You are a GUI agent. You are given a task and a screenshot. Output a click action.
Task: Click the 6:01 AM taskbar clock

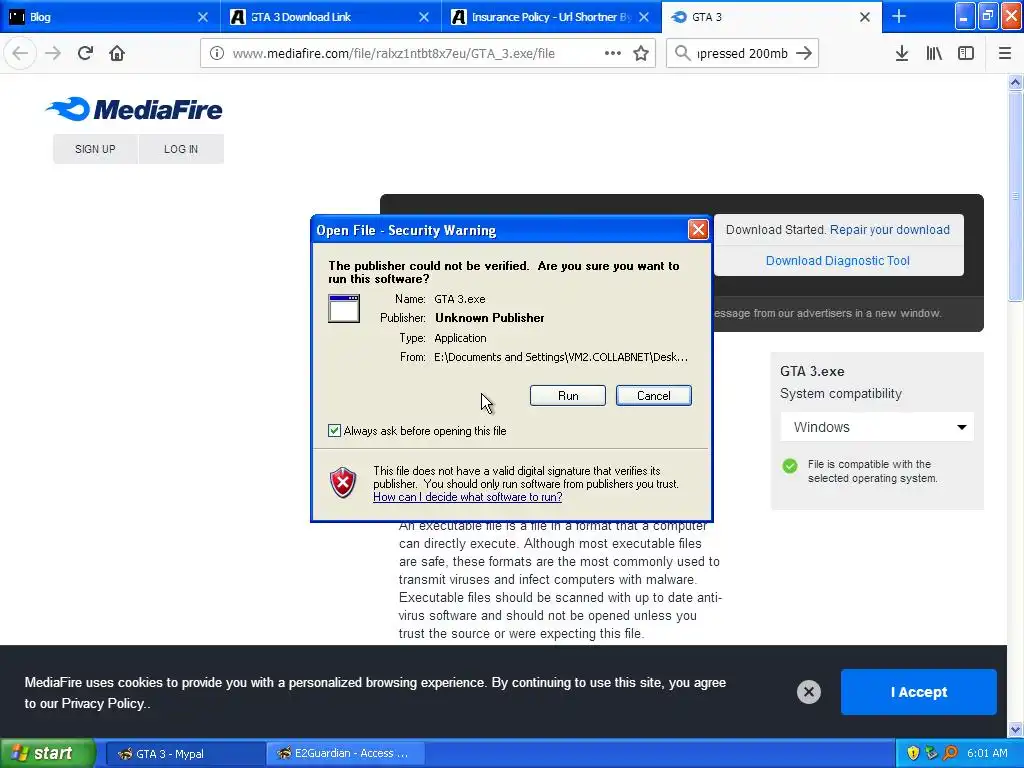pos(987,753)
